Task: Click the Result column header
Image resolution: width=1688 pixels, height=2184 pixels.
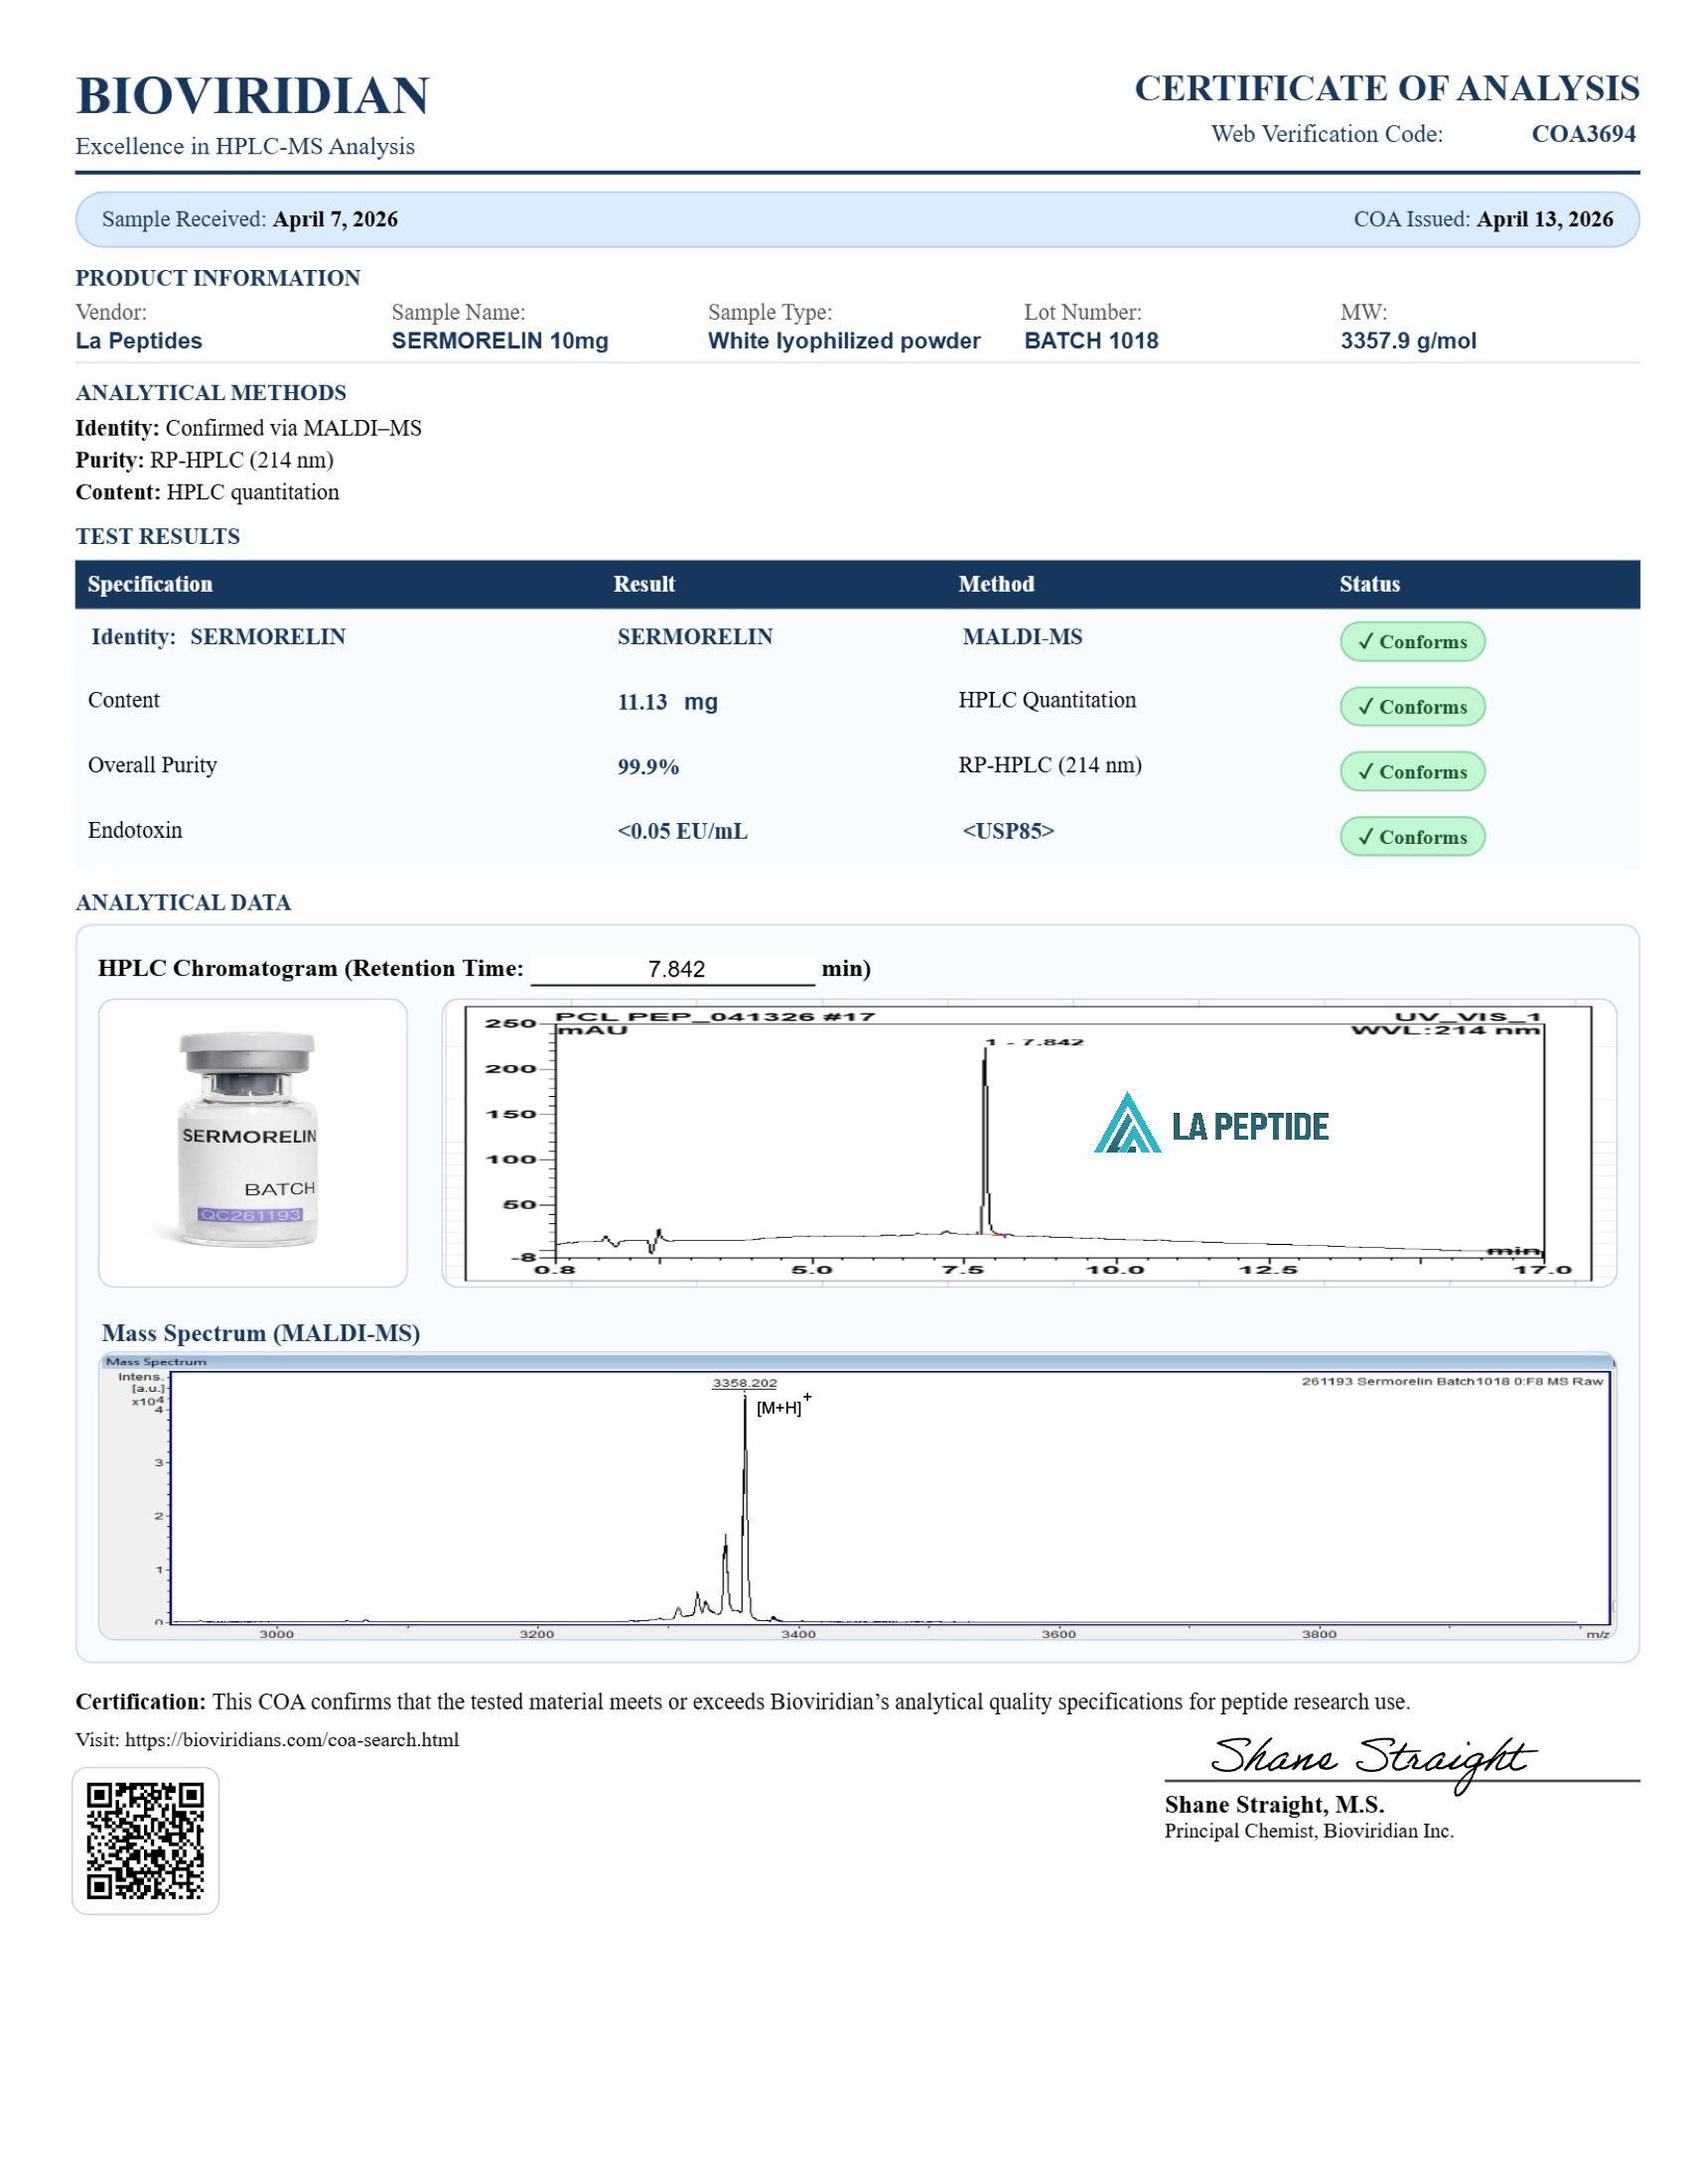Action: (x=643, y=584)
